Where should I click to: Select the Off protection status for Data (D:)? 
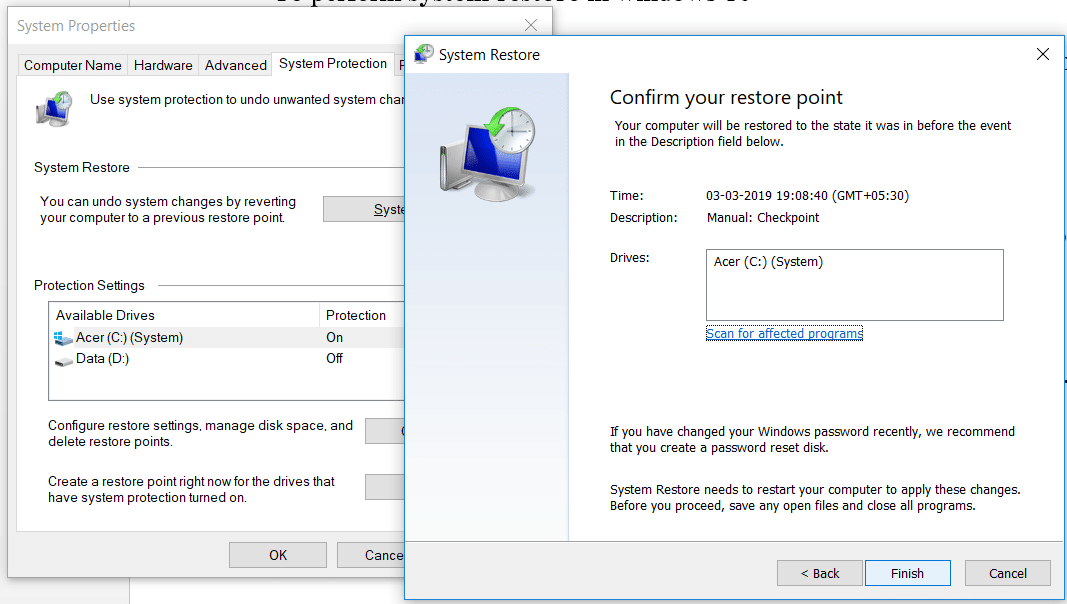click(335, 359)
